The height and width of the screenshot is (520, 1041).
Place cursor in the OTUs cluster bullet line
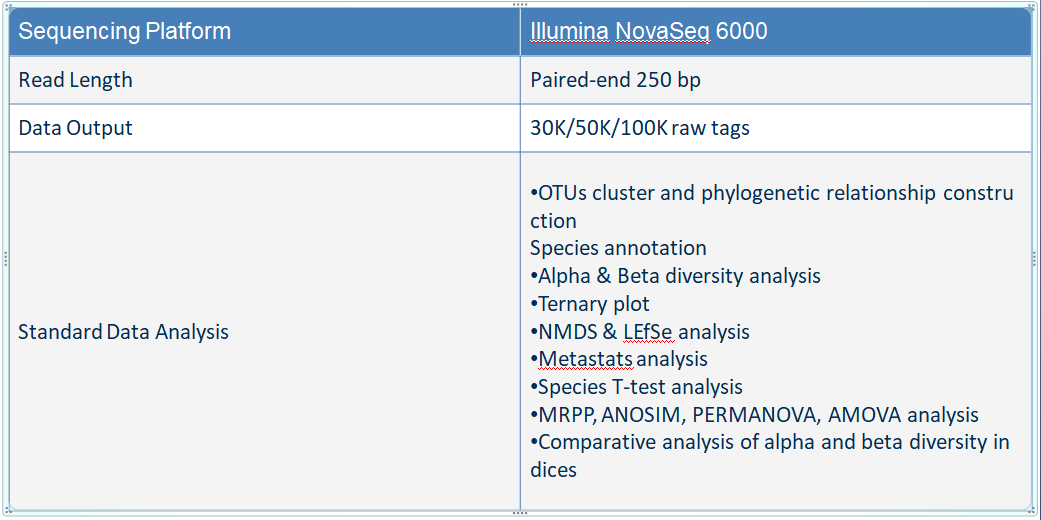coord(770,193)
